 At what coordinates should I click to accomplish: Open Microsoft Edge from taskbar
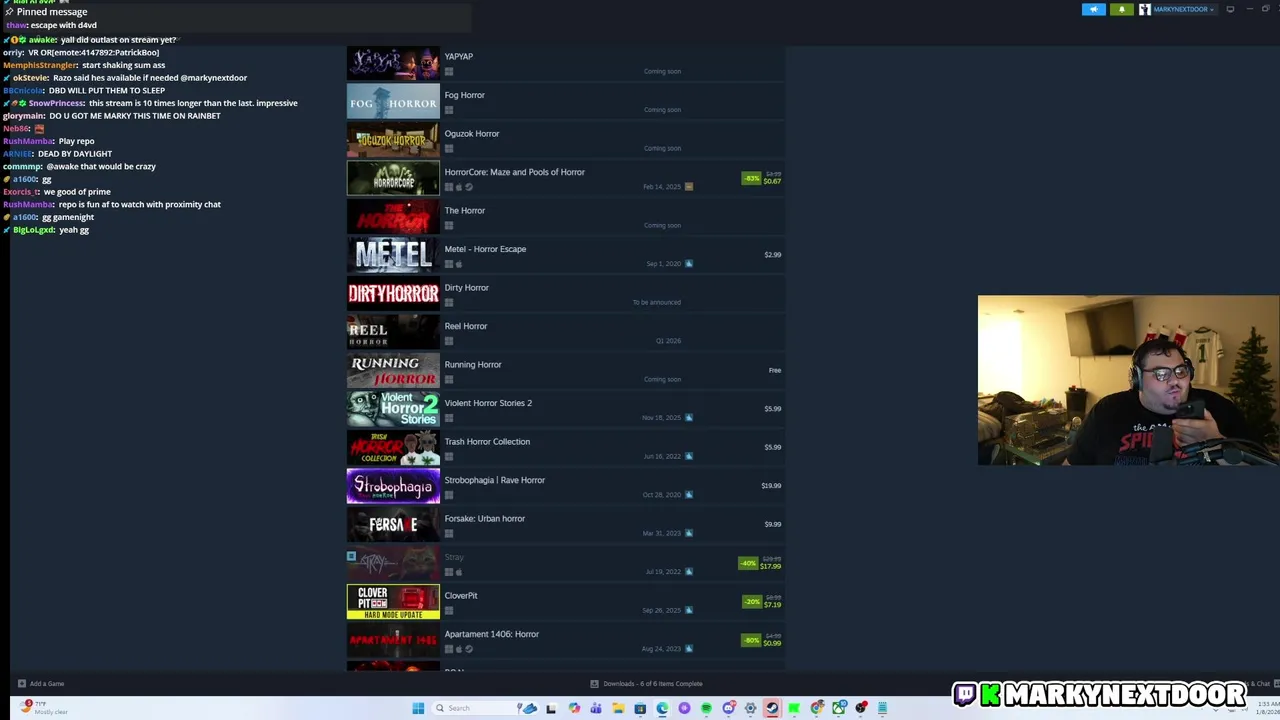[x=662, y=708]
